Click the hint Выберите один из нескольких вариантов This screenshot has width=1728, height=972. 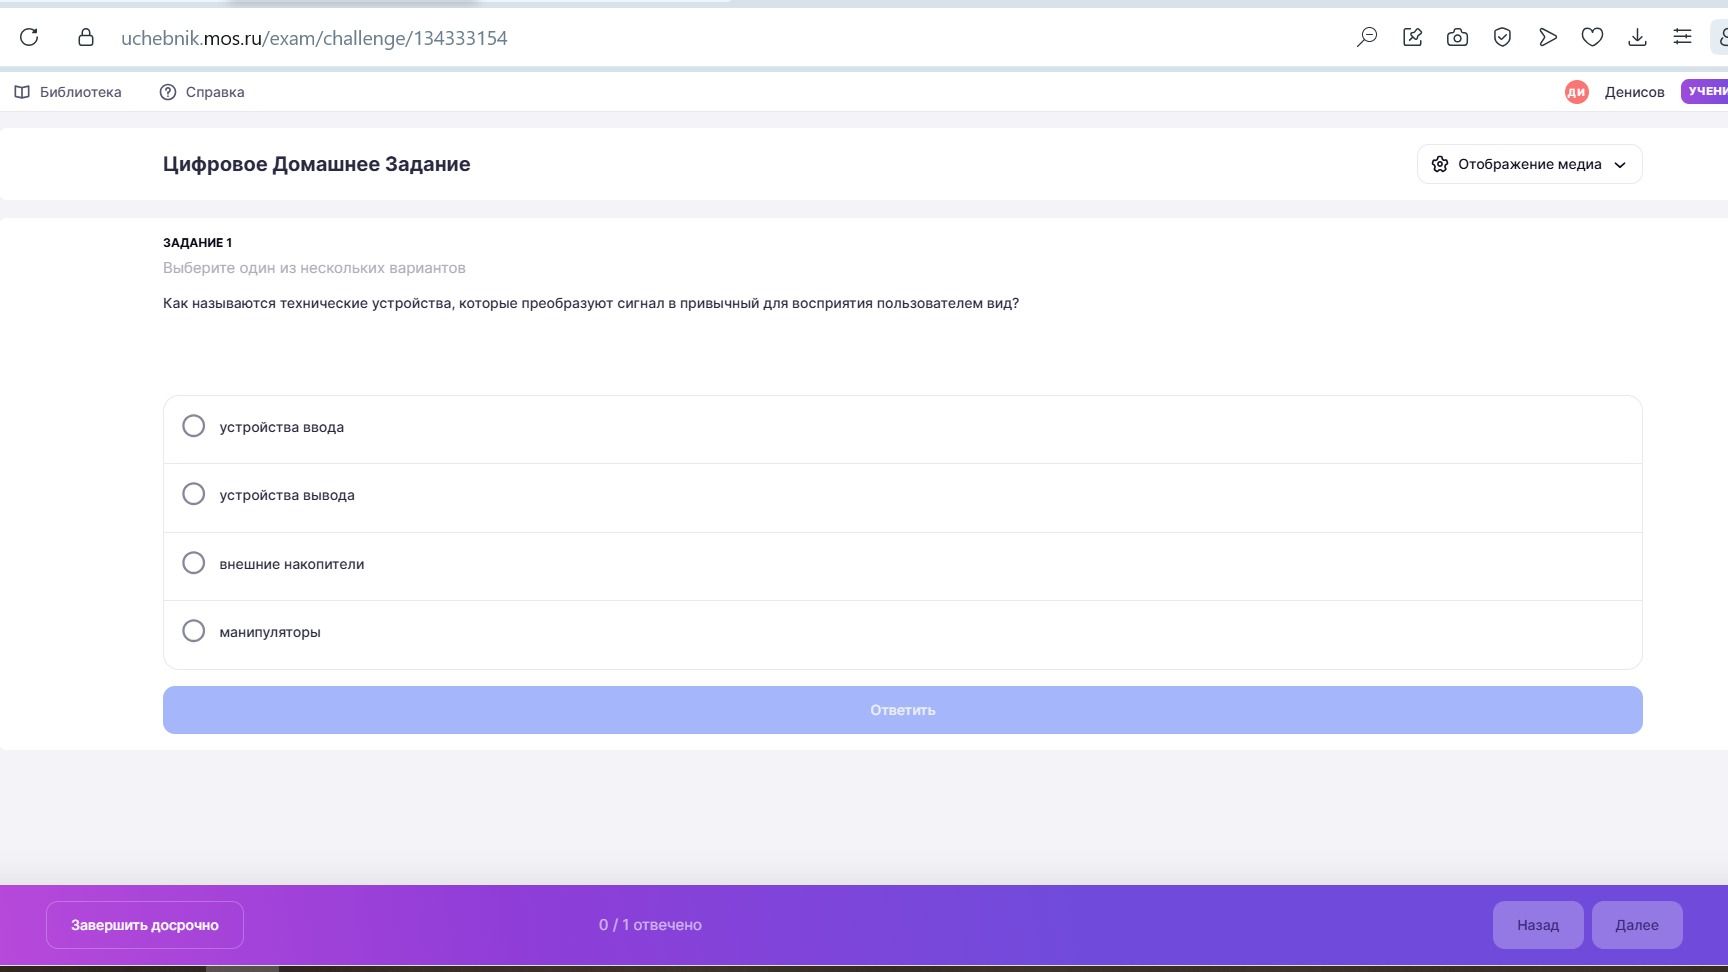click(314, 268)
